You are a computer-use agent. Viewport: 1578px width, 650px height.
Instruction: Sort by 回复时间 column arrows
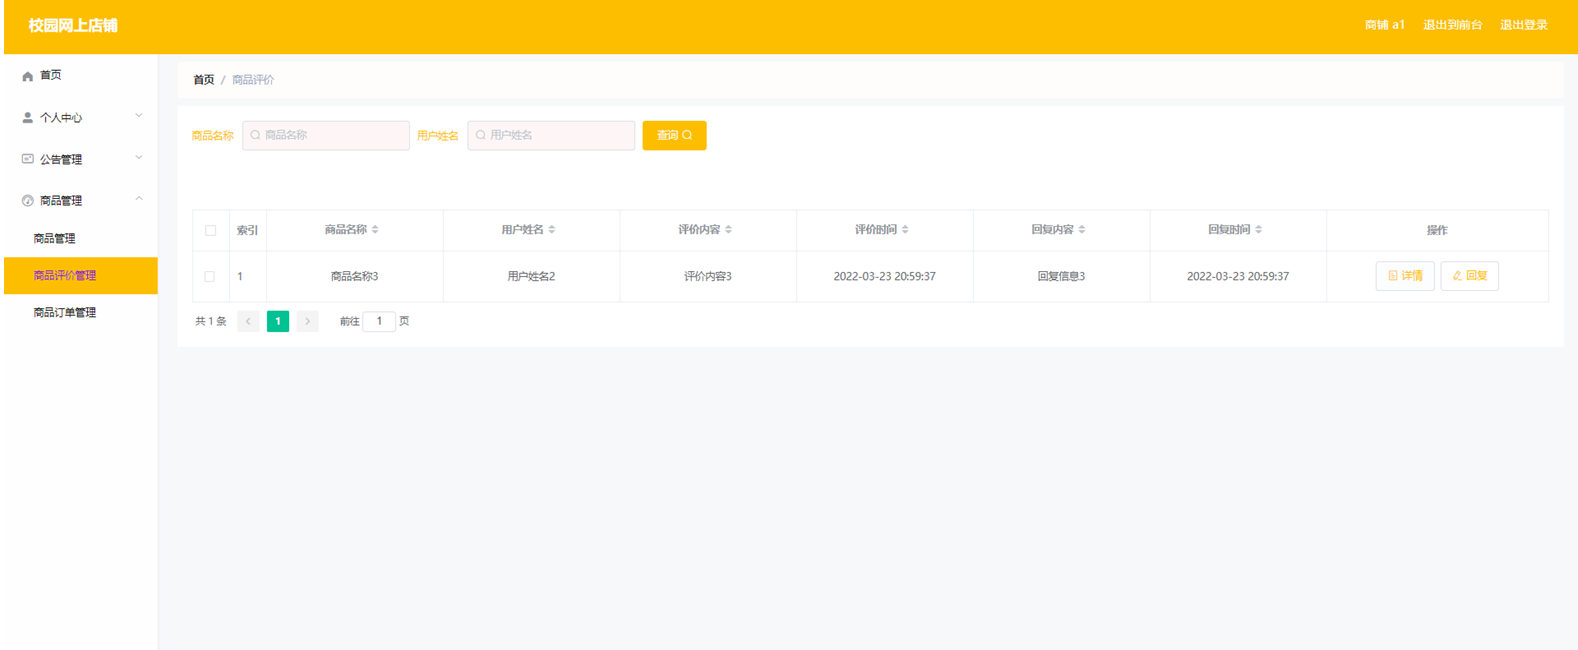[x=1259, y=230]
